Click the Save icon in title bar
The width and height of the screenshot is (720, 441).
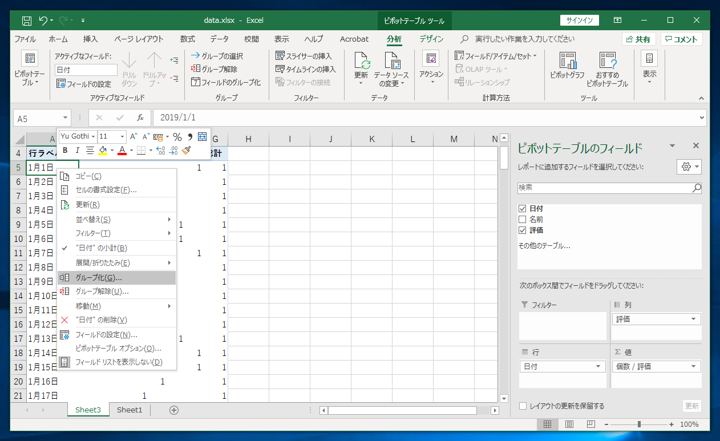coord(27,21)
